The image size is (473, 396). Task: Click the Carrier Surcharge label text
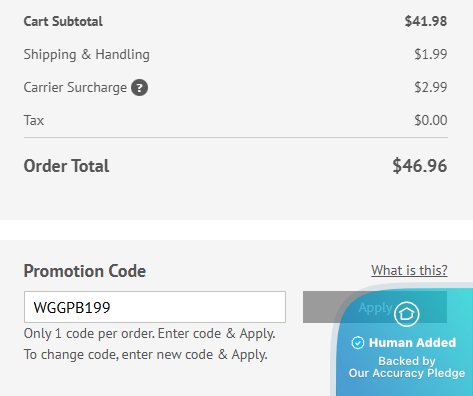(x=75, y=88)
